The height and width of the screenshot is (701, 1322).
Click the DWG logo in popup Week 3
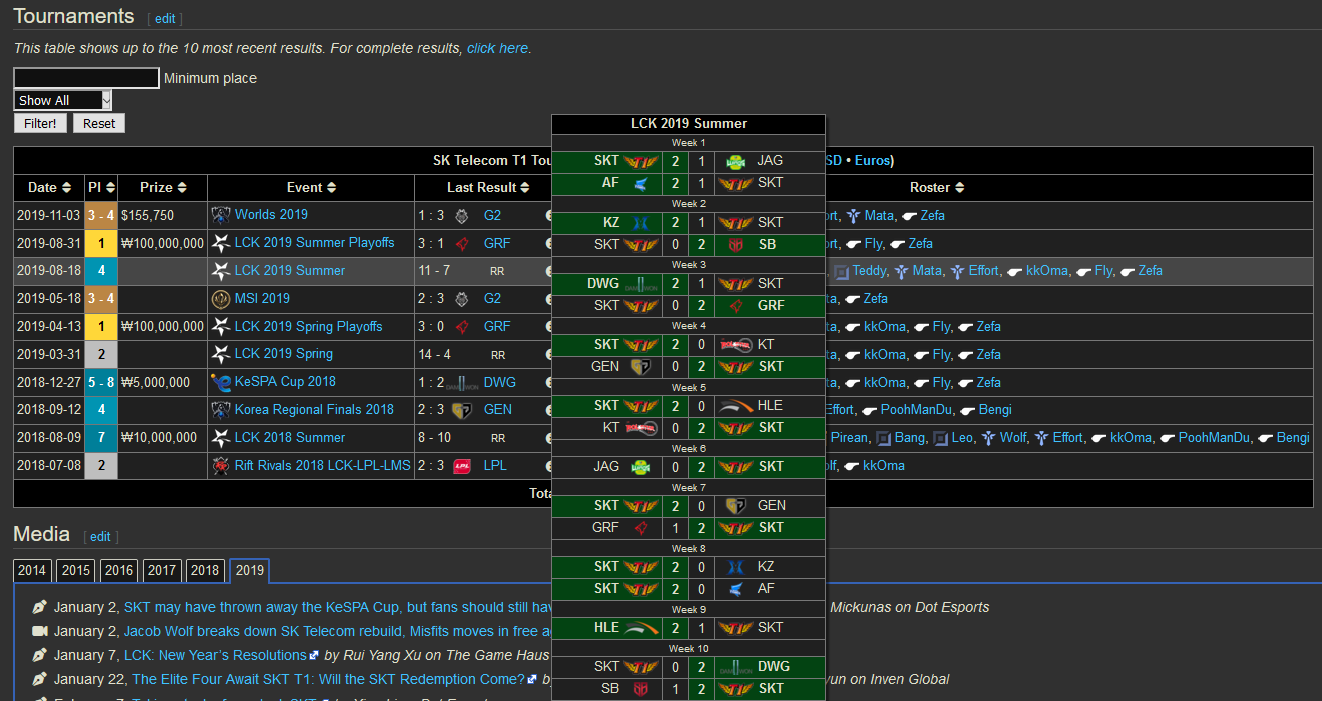[x=640, y=284]
